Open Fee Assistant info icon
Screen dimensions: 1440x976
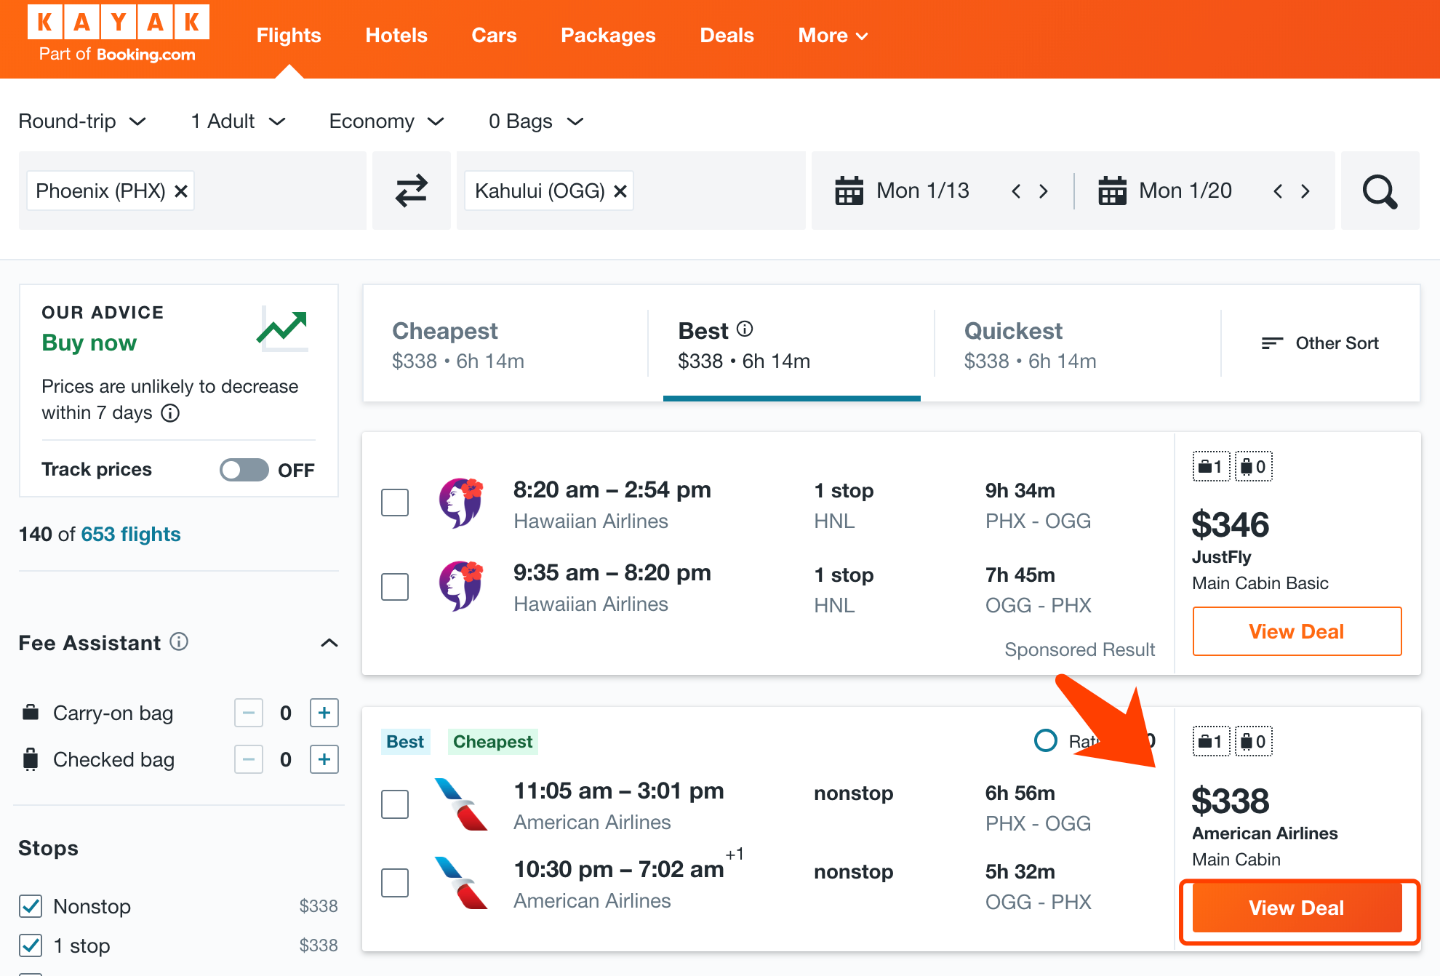point(179,642)
